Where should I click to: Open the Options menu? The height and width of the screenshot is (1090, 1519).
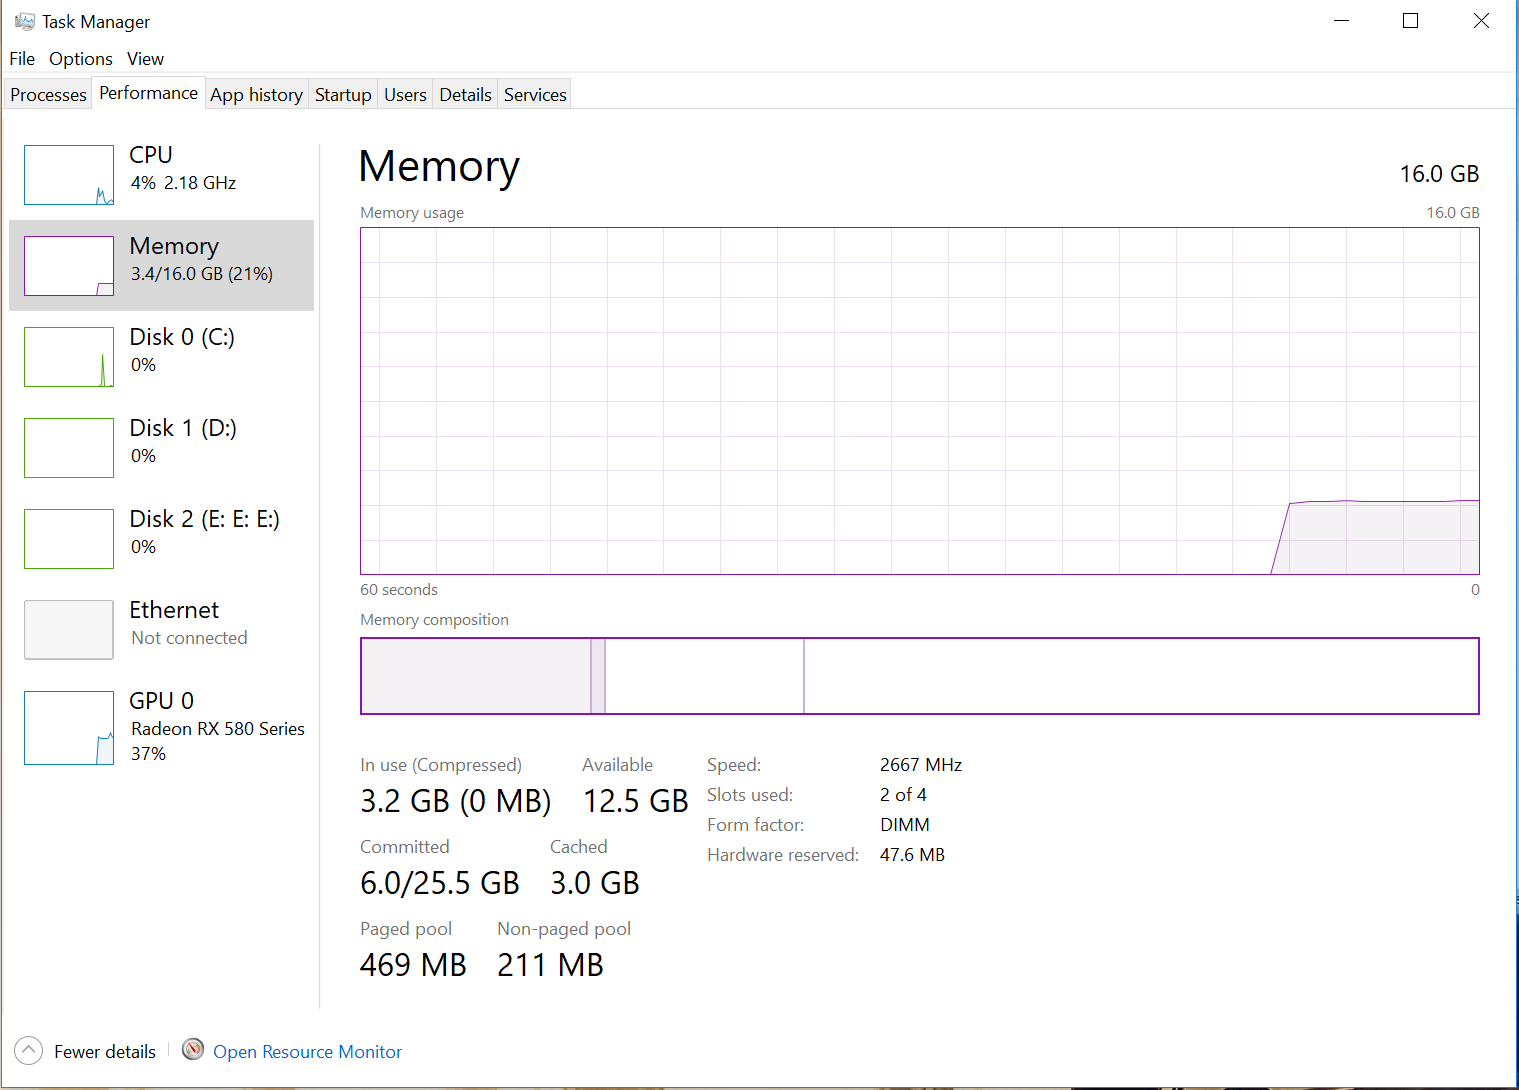(81, 59)
